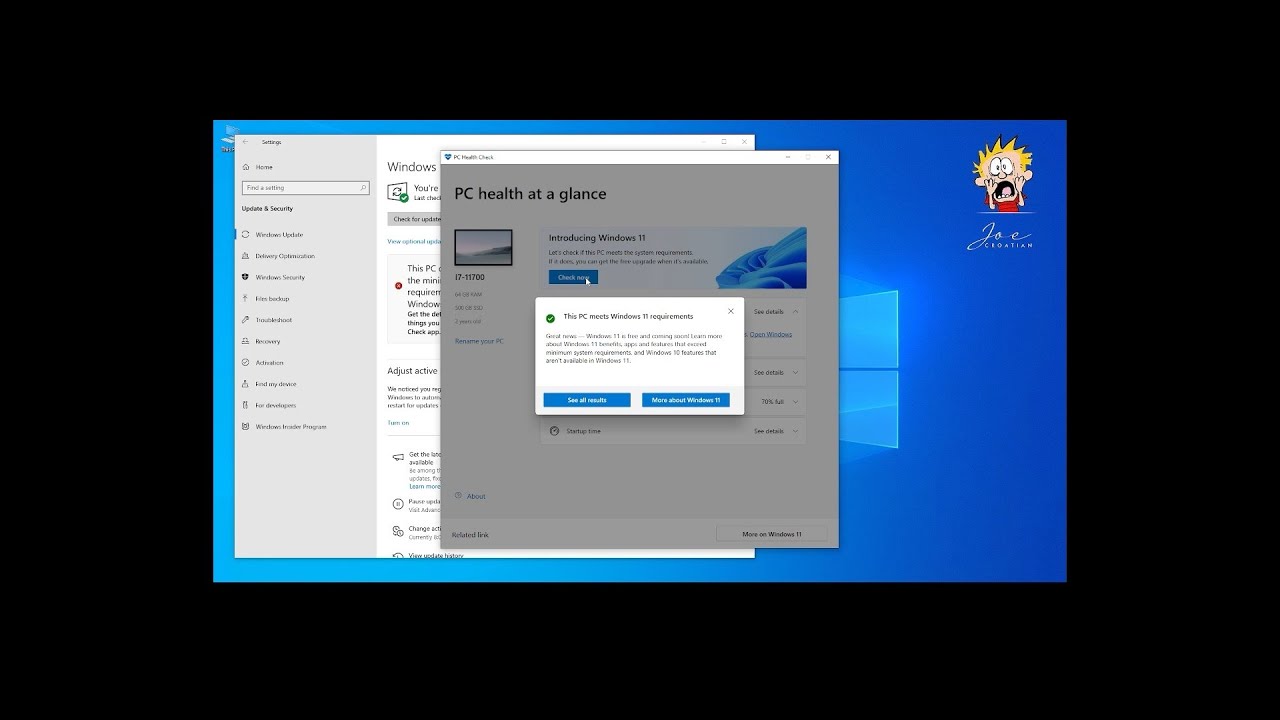Click the Get the latest updates megaphone icon
The height and width of the screenshot is (720, 1280).
398,457
